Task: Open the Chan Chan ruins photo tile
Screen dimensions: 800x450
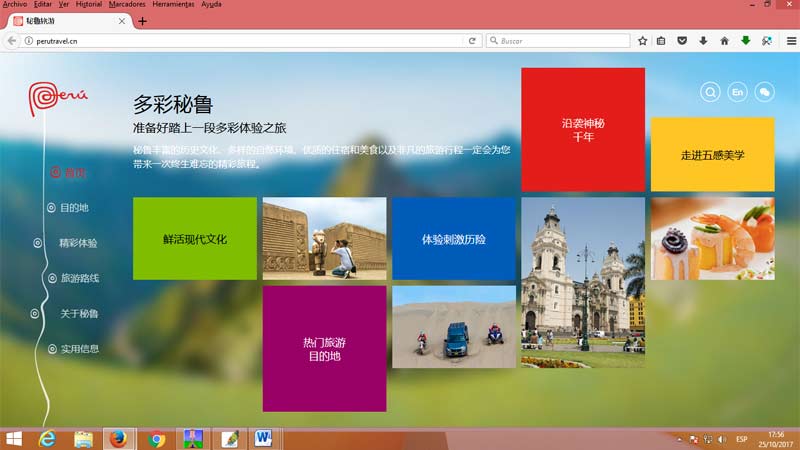Action: 324,239
